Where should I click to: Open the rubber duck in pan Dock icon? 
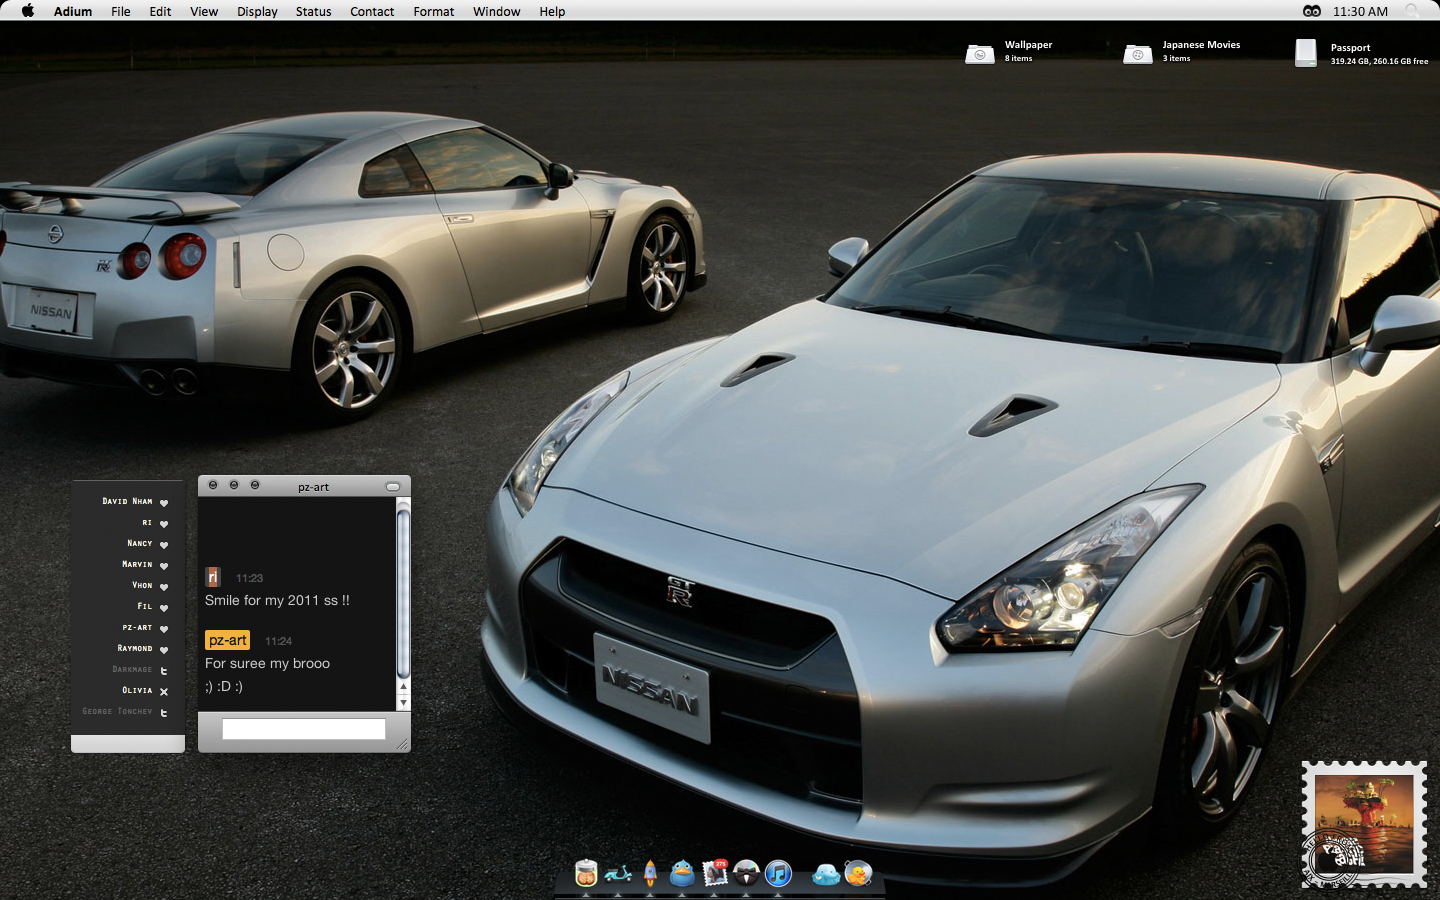pyautogui.click(x=858, y=874)
